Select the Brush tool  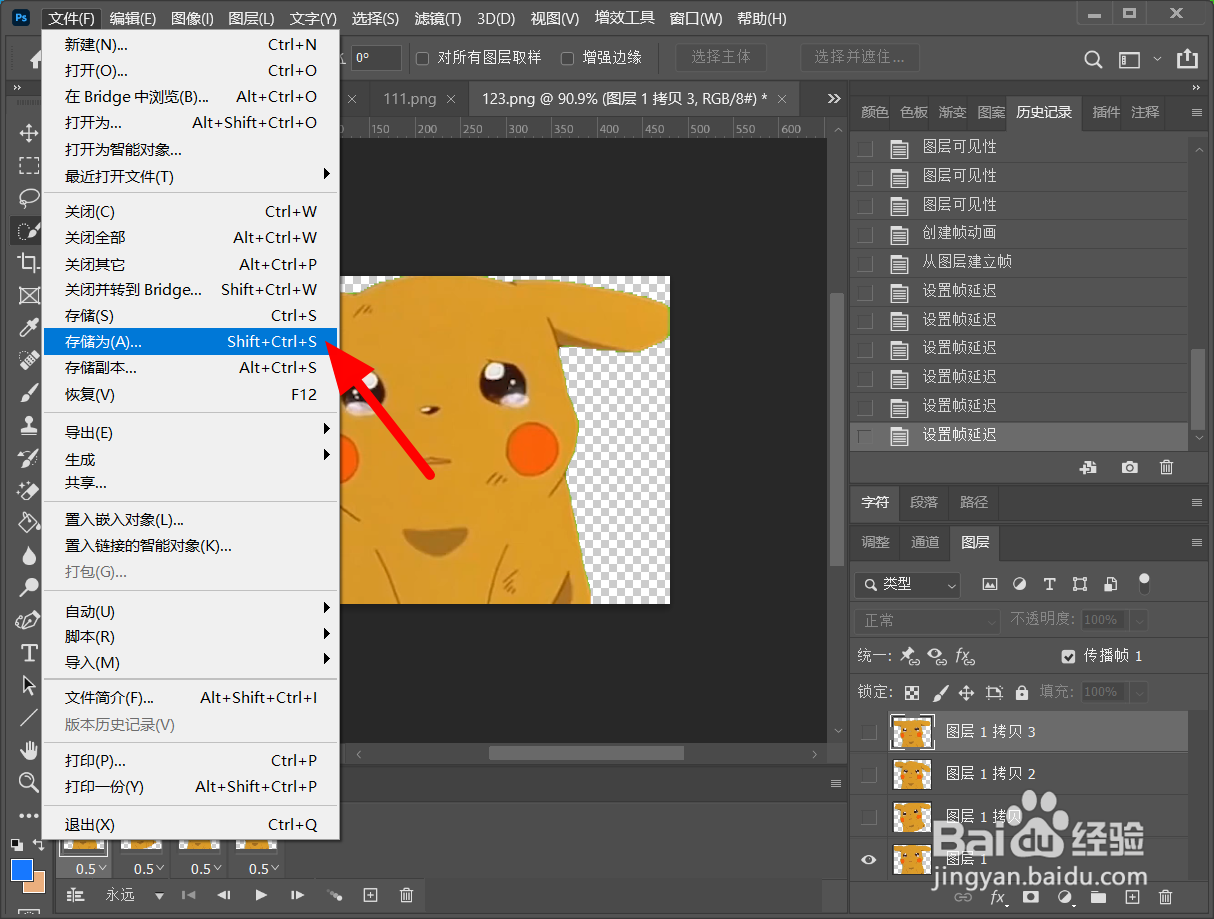click(28, 393)
